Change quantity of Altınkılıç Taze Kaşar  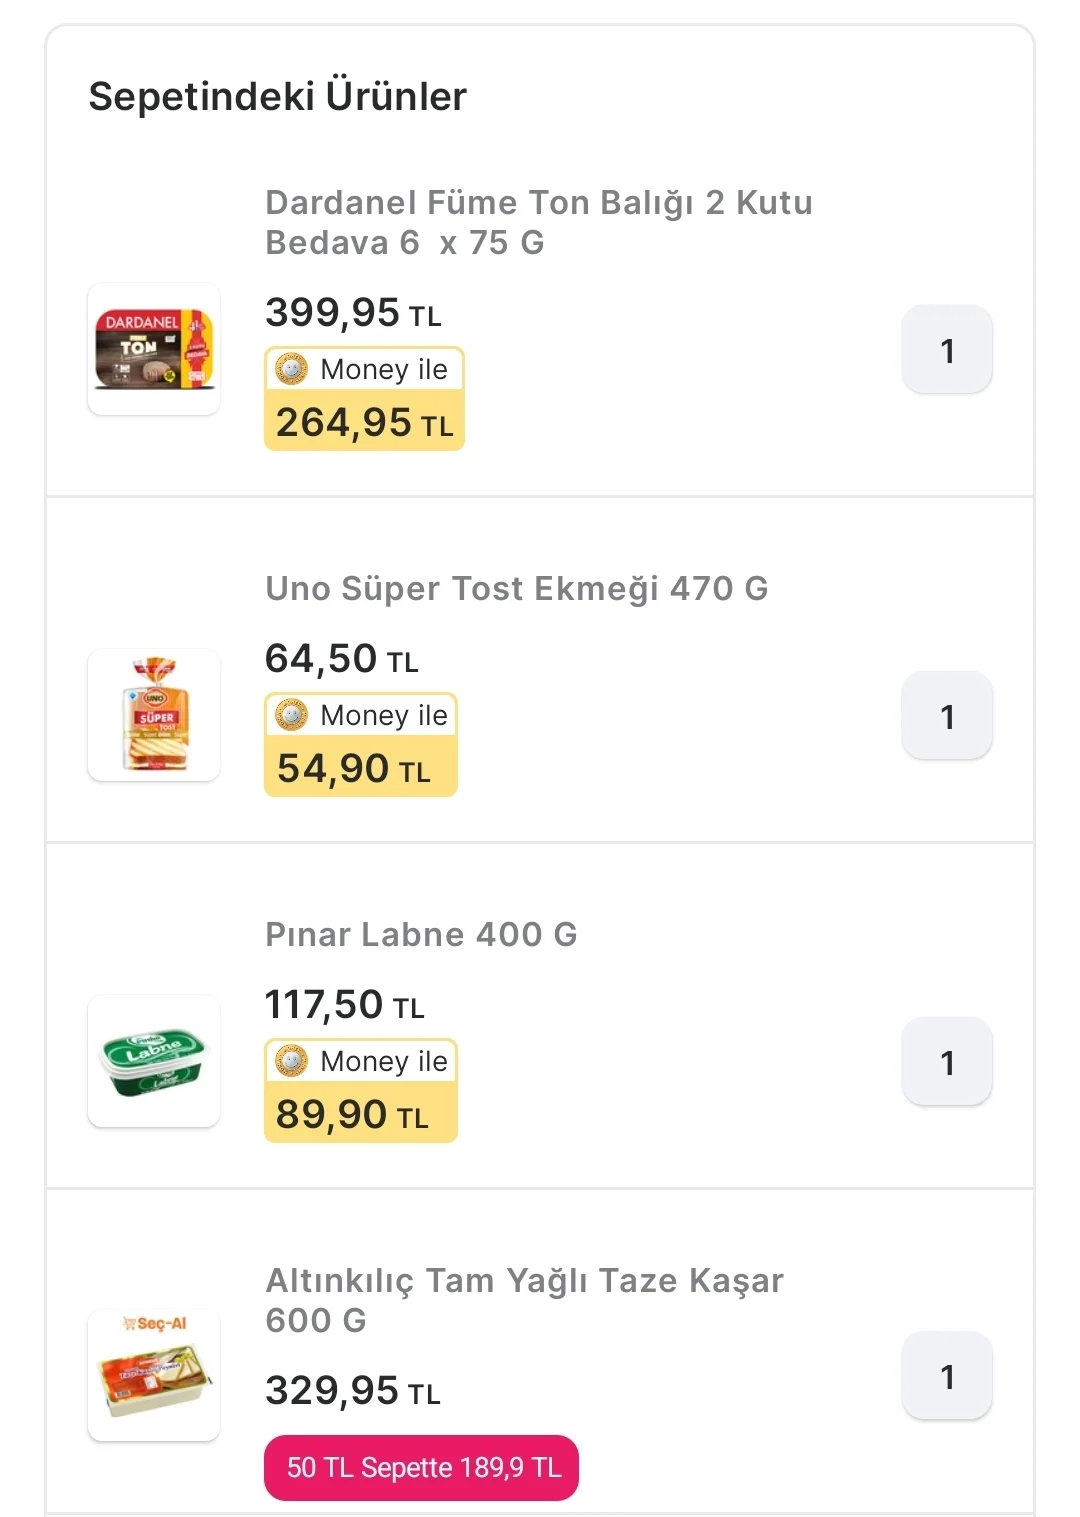(x=947, y=1376)
